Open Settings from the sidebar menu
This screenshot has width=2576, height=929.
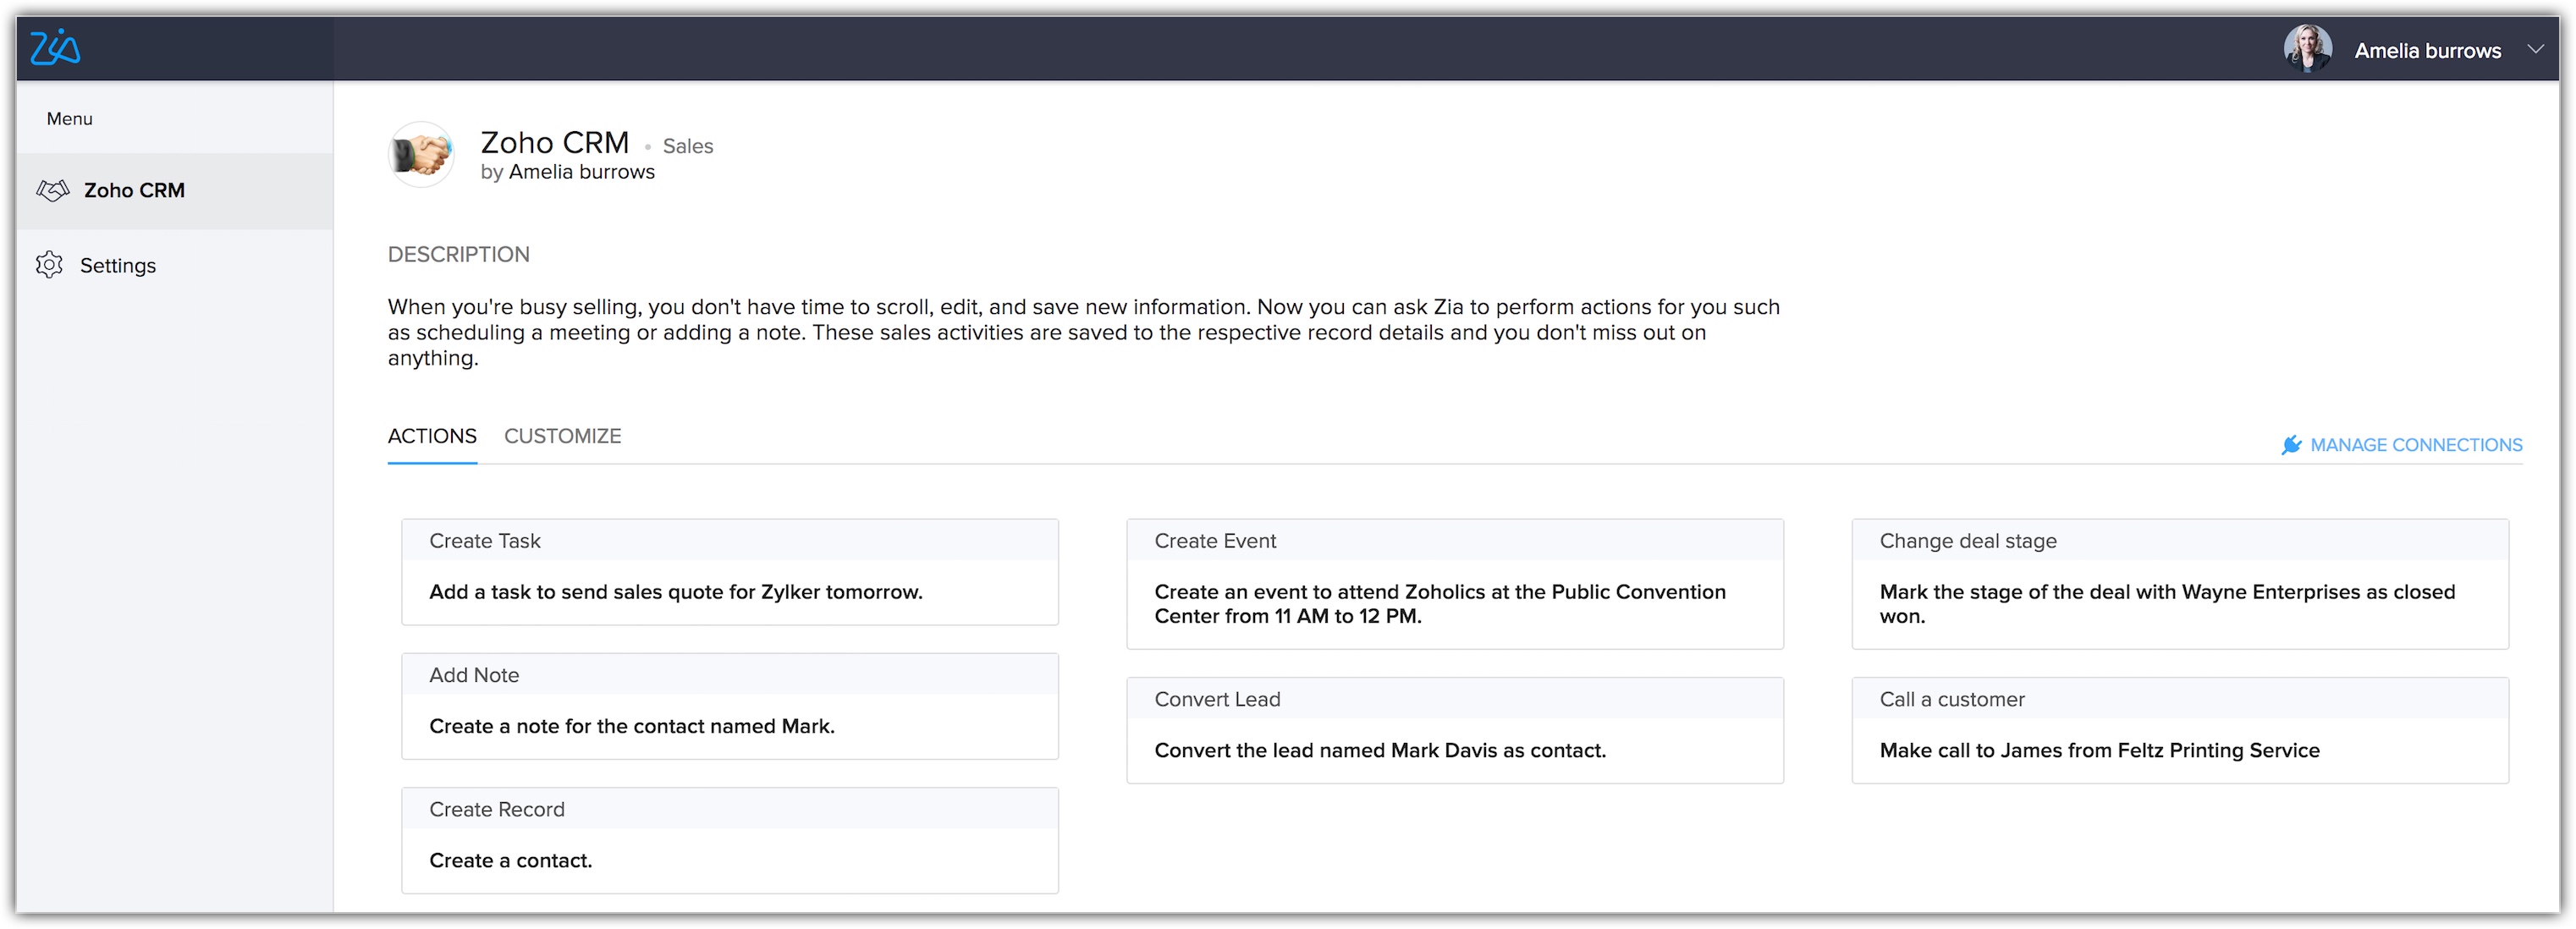coord(118,265)
